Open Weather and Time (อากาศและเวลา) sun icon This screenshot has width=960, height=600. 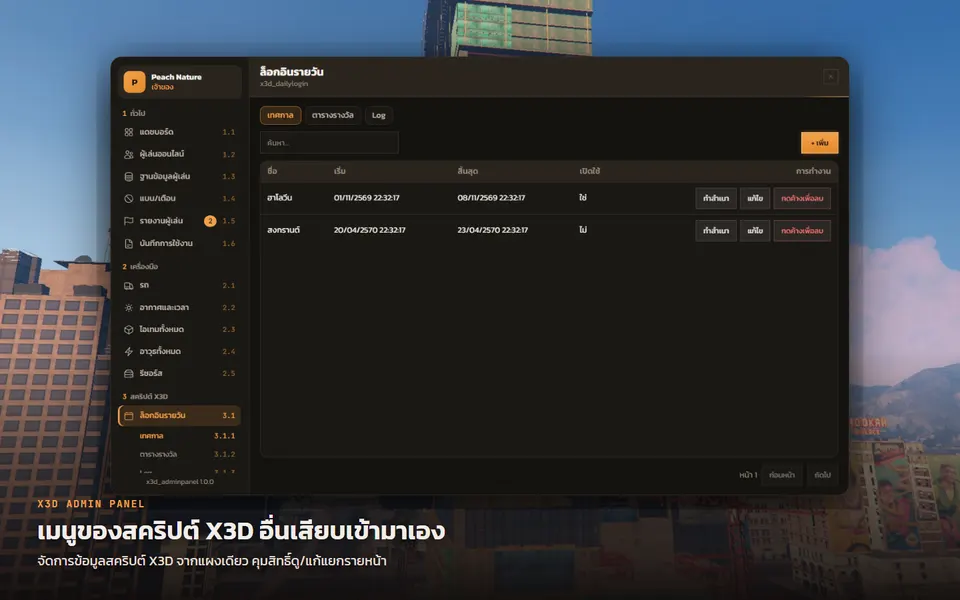[129, 307]
